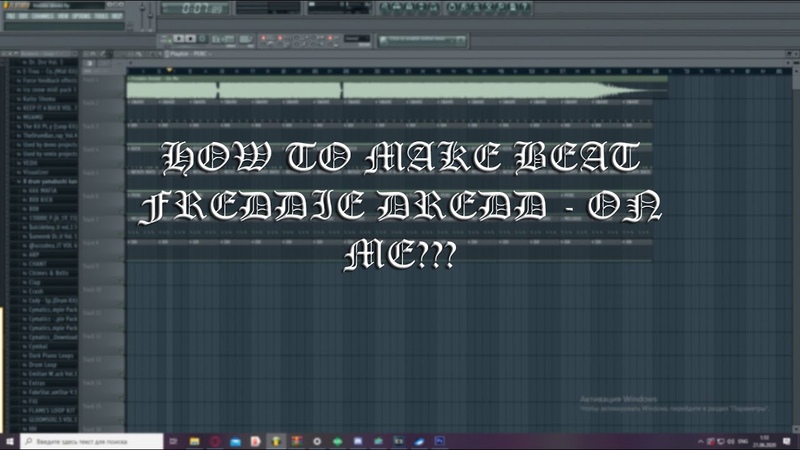Open the Chimes & Bells folder
The image size is (800, 450).
[x=45, y=273]
